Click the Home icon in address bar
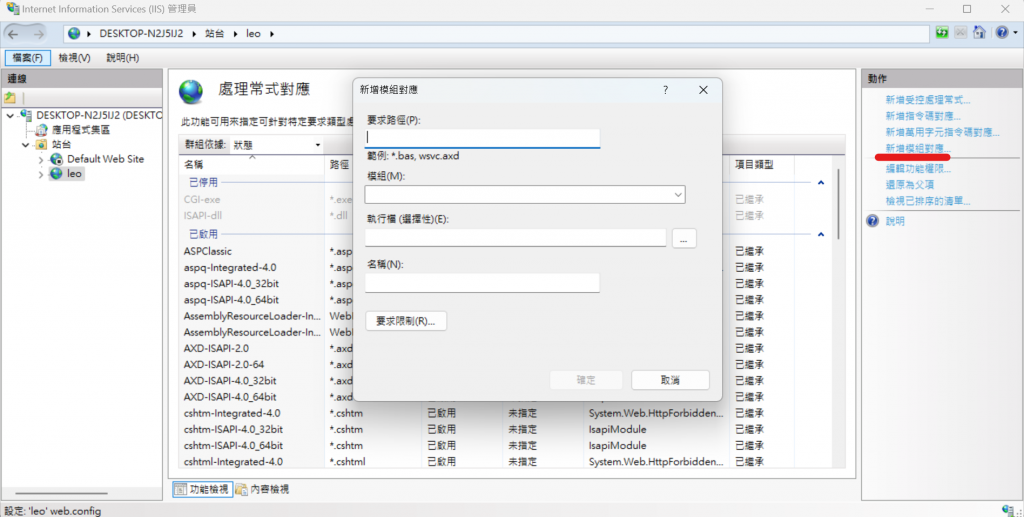Image resolution: width=1024 pixels, height=517 pixels. point(979,33)
